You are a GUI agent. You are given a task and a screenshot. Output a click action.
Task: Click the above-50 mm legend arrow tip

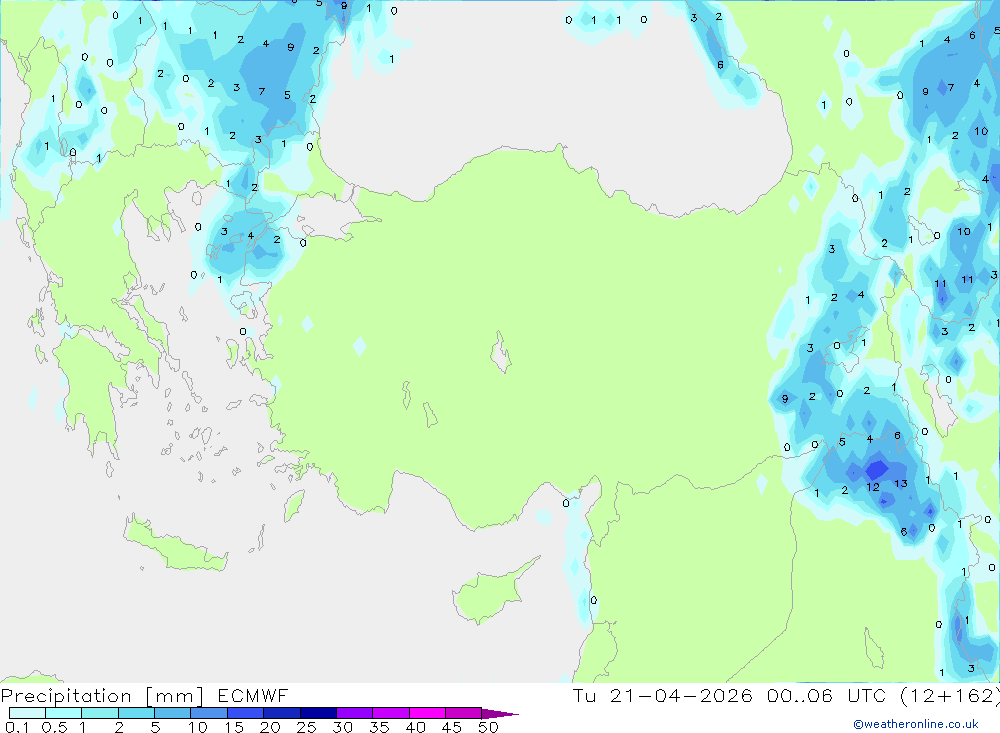coord(501,714)
